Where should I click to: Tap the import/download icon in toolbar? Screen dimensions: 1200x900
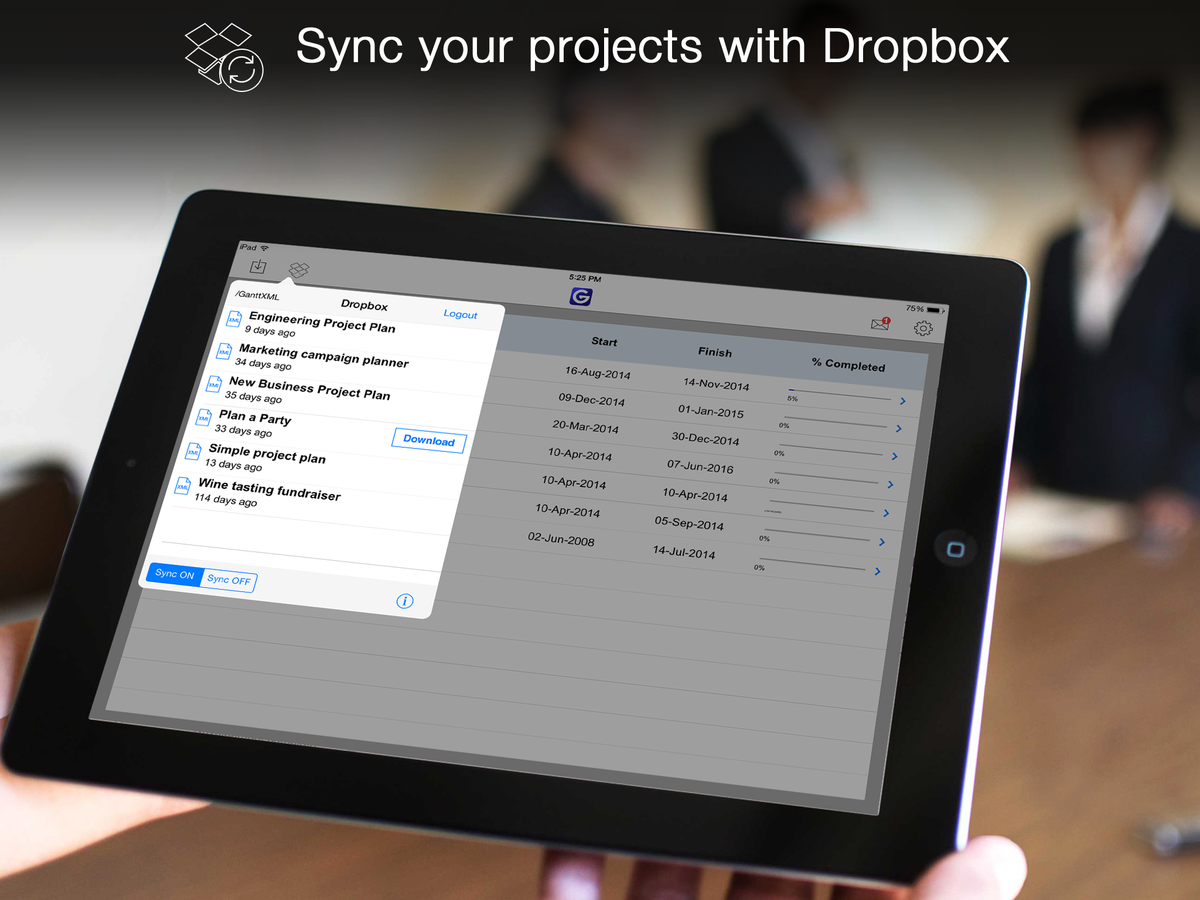click(259, 267)
